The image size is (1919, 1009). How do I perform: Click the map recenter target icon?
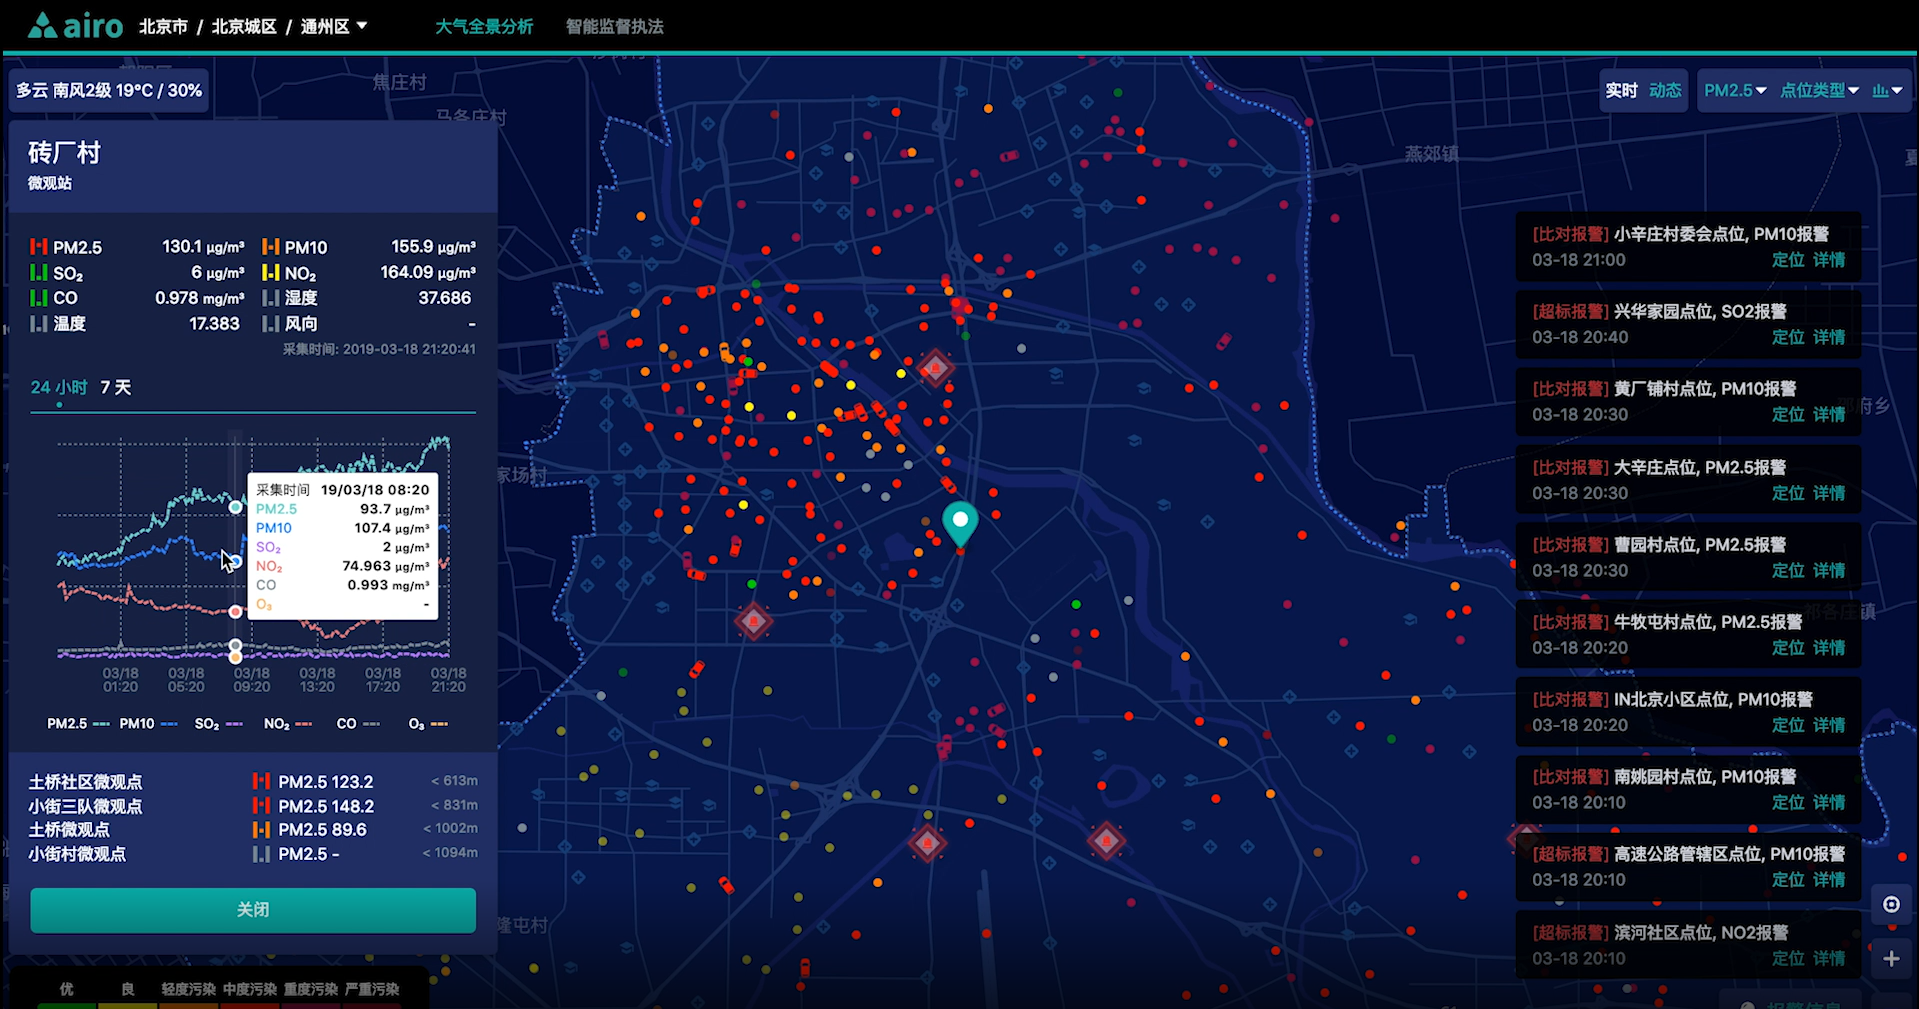[x=1891, y=904]
